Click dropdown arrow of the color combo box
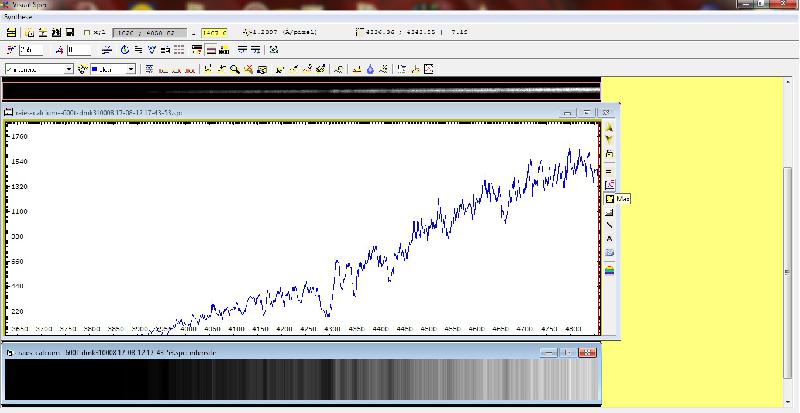 pos(131,69)
